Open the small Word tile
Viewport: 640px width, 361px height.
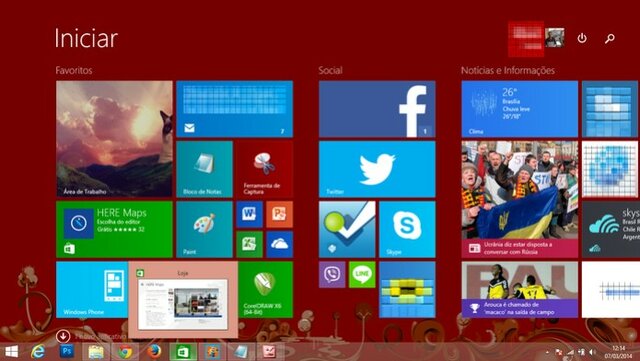click(x=249, y=214)
